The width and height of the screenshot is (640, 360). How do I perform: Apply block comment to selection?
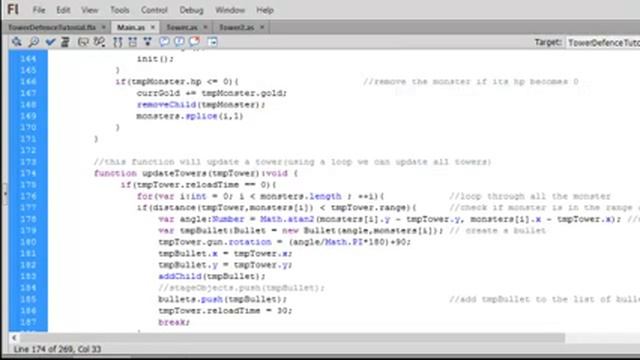coord(164,41)
